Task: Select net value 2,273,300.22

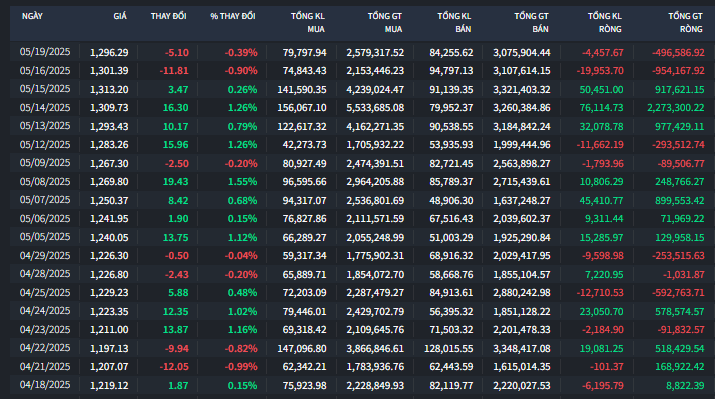Action: click(676, 108)
